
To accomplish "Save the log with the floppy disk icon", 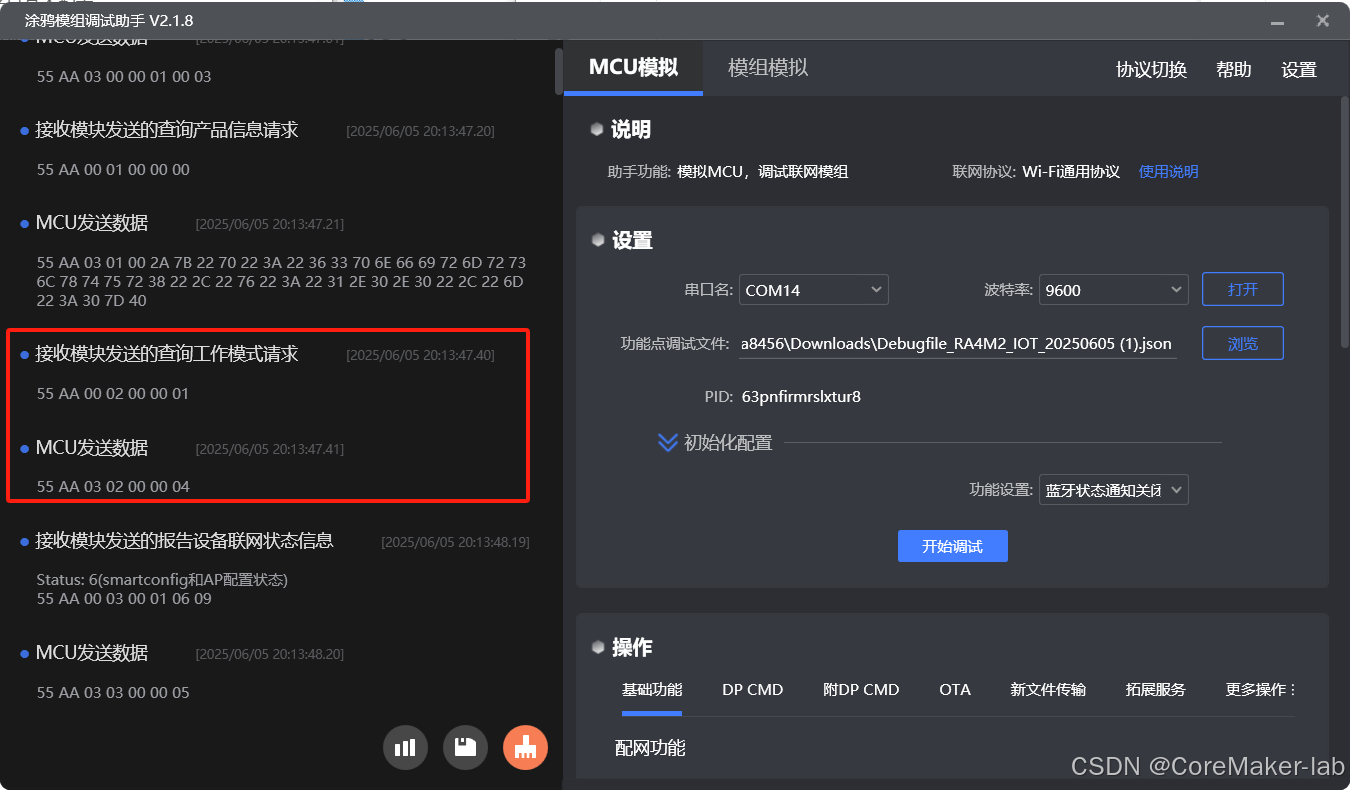I will click(465, 747).
